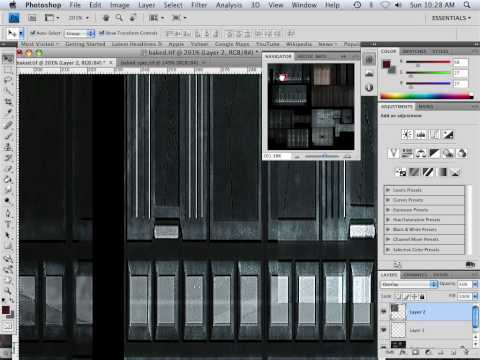The image size is (480, 360).
Task: Add a Threshold adjustment
Action: coord(428,172)
